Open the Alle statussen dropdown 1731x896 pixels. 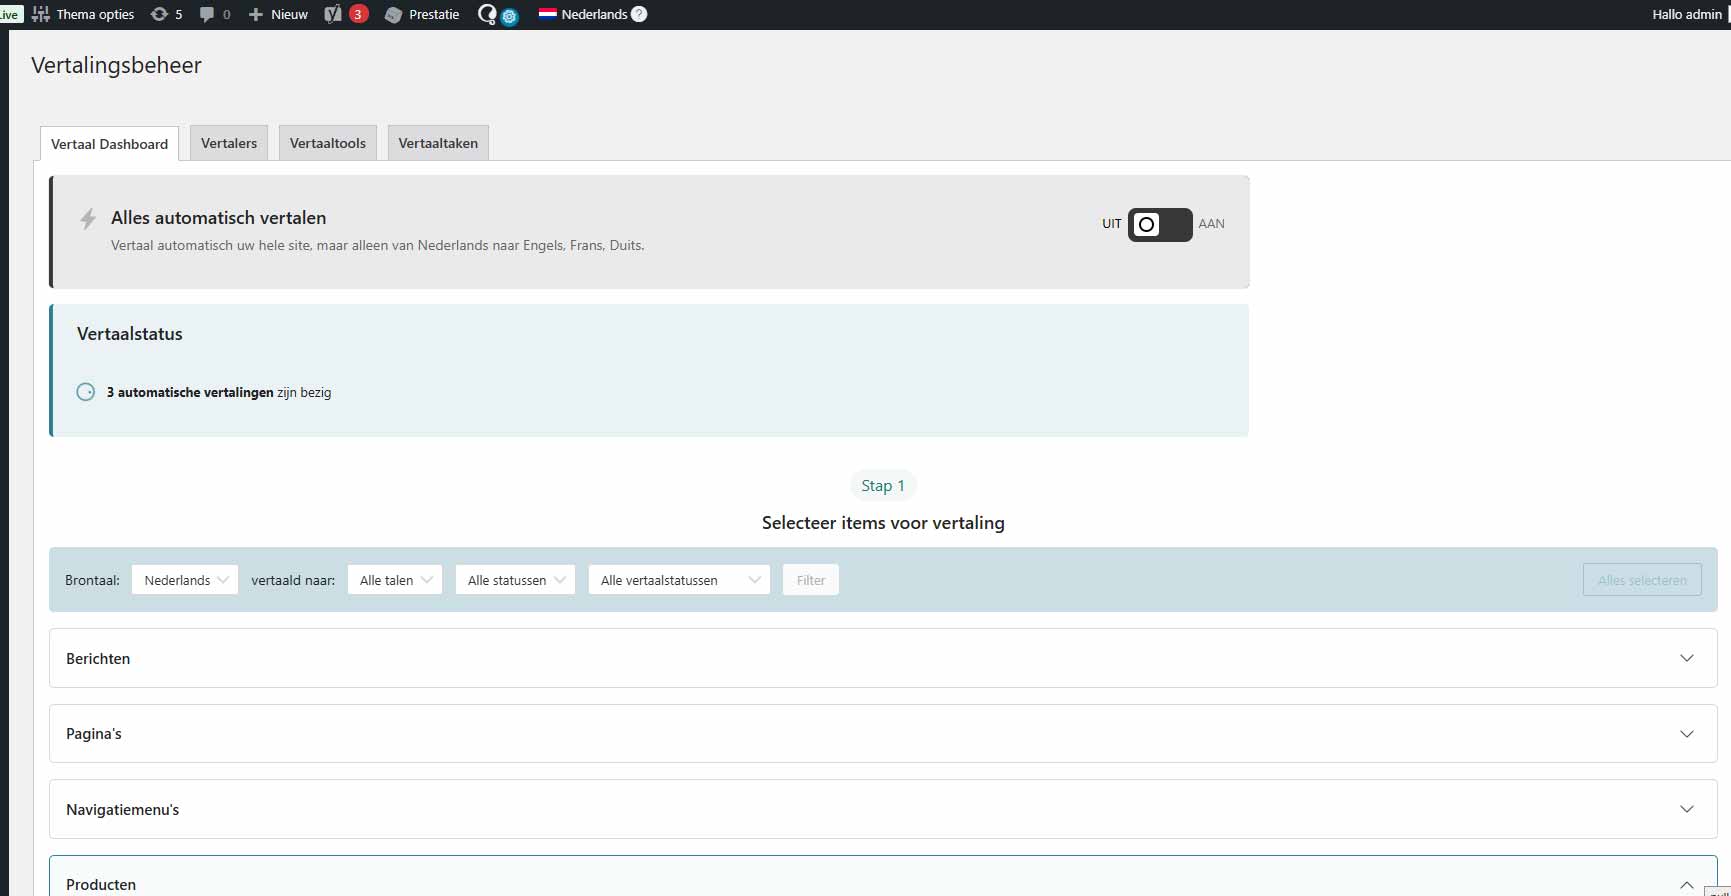(x=515, y=580)
